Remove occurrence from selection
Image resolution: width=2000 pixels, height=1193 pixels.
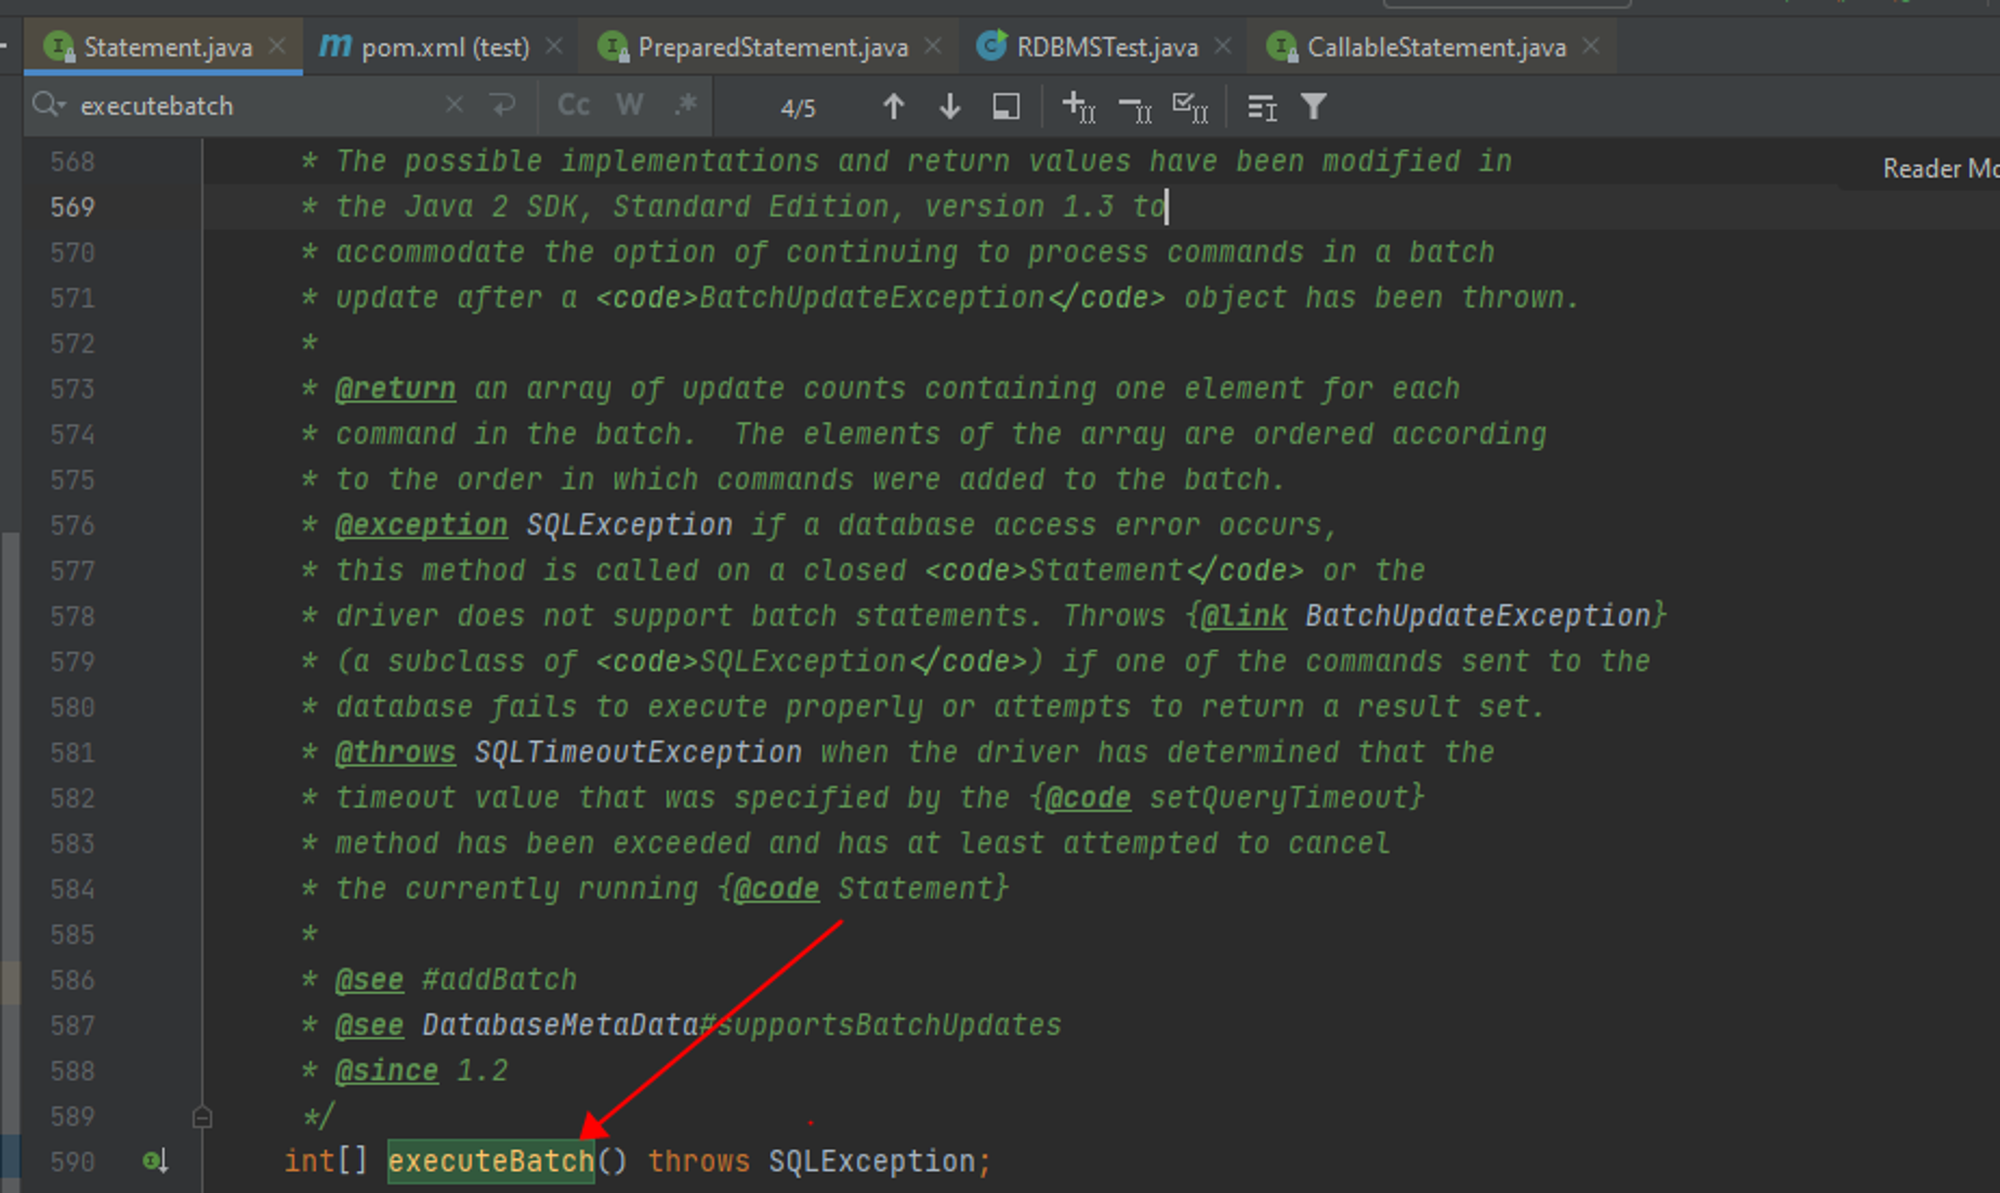[1133, 106]
